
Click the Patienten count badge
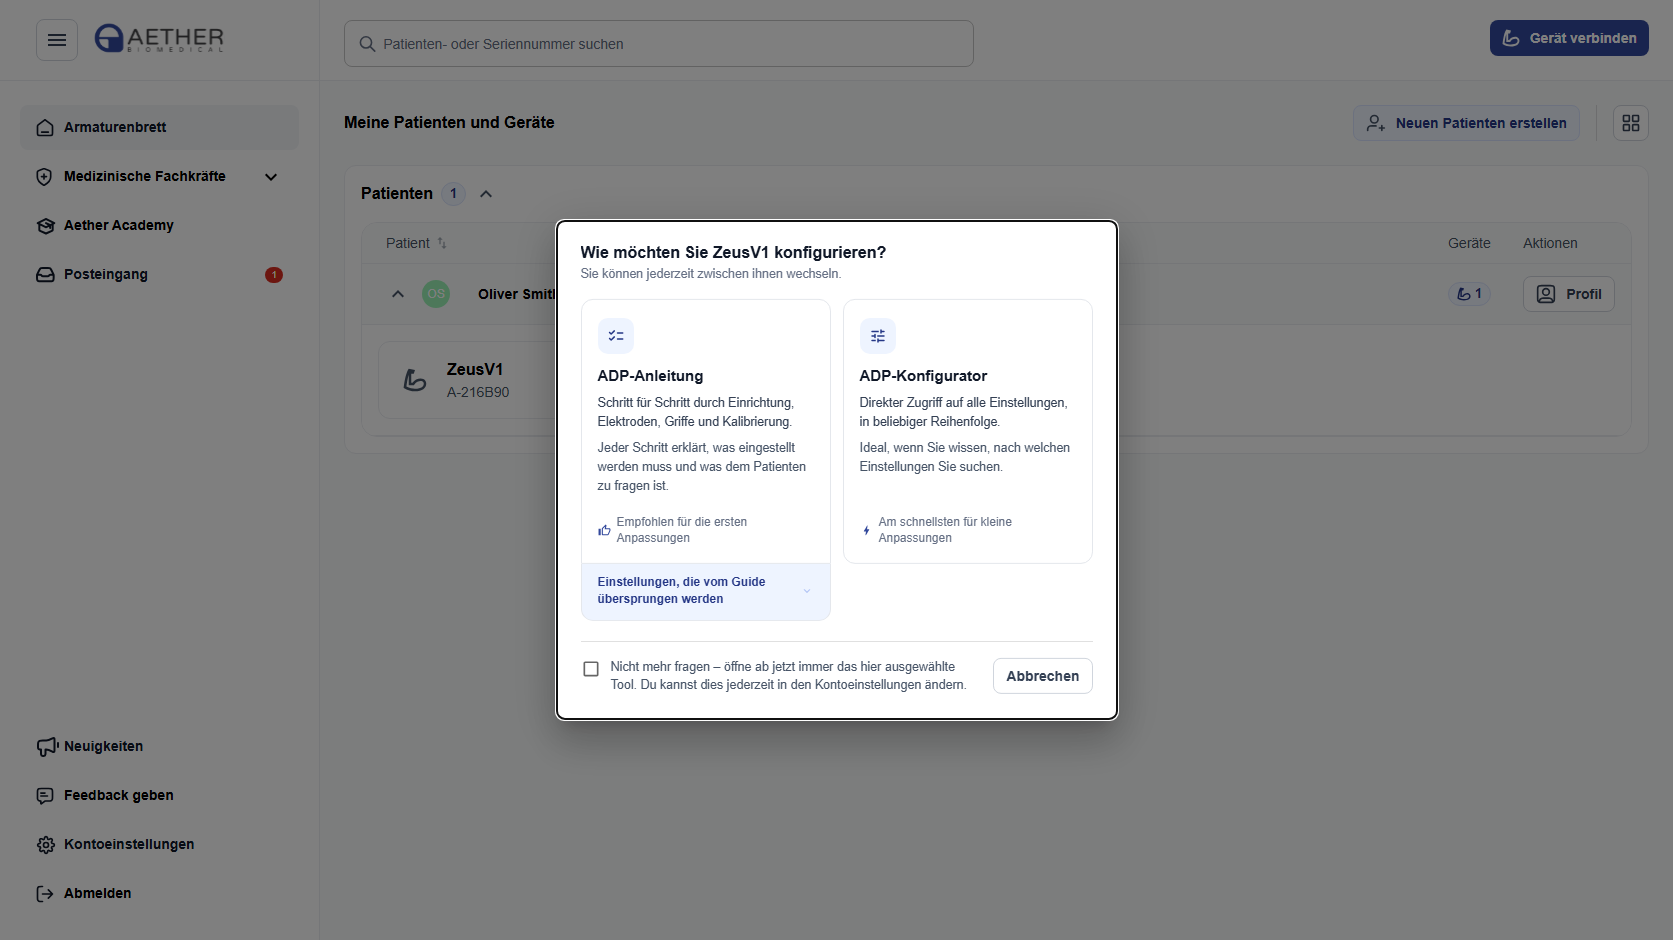[x=453, y=194]
